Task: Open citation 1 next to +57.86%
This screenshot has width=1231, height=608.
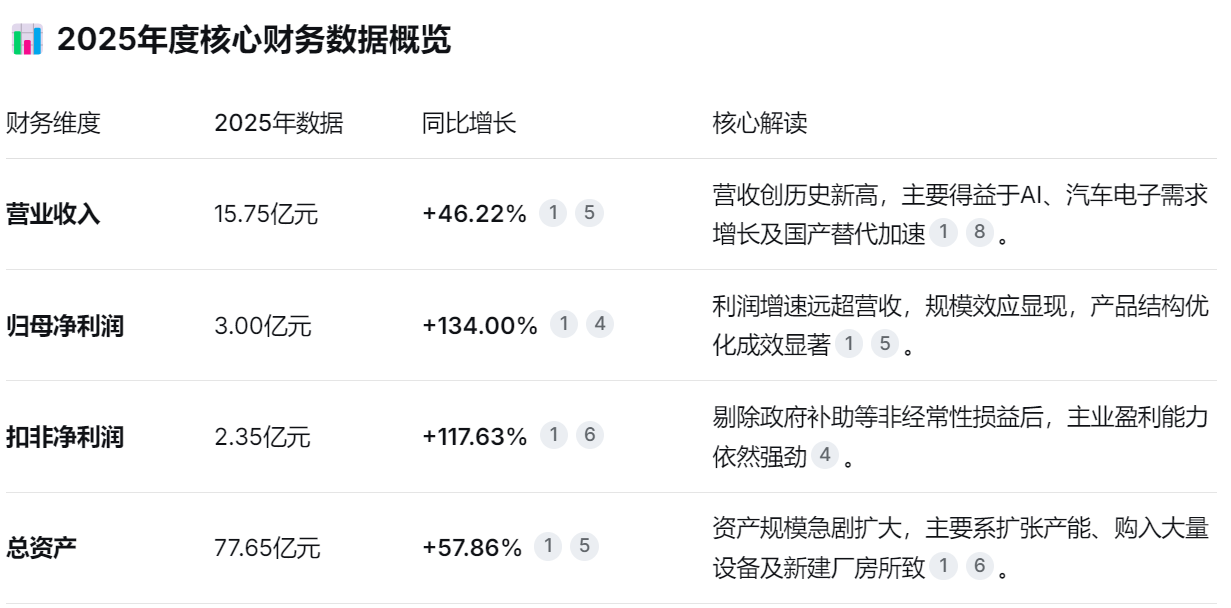Action: (548, 547)
